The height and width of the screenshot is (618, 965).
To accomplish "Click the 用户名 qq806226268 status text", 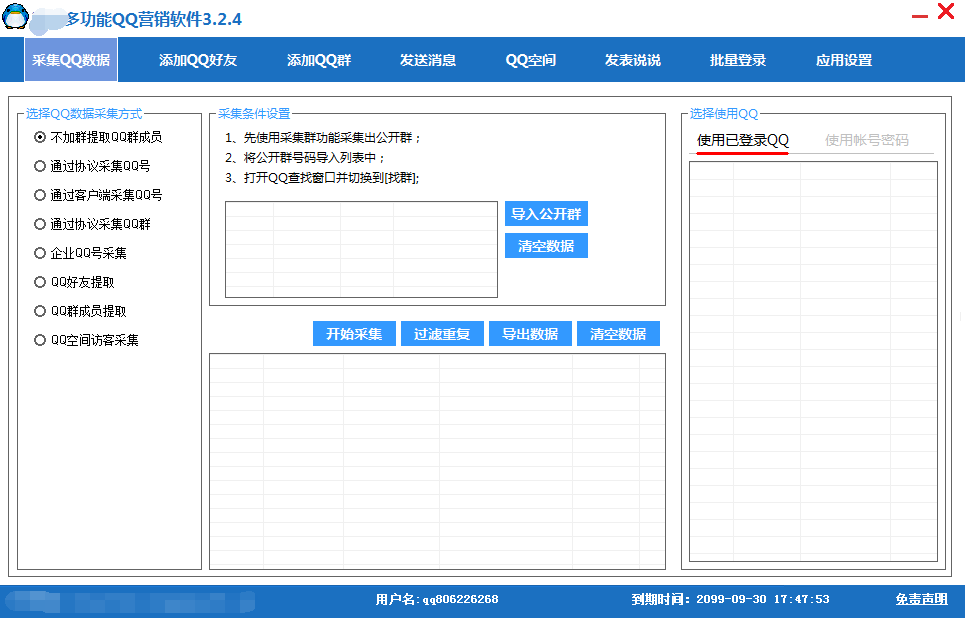I will click(x=437, y=599).
